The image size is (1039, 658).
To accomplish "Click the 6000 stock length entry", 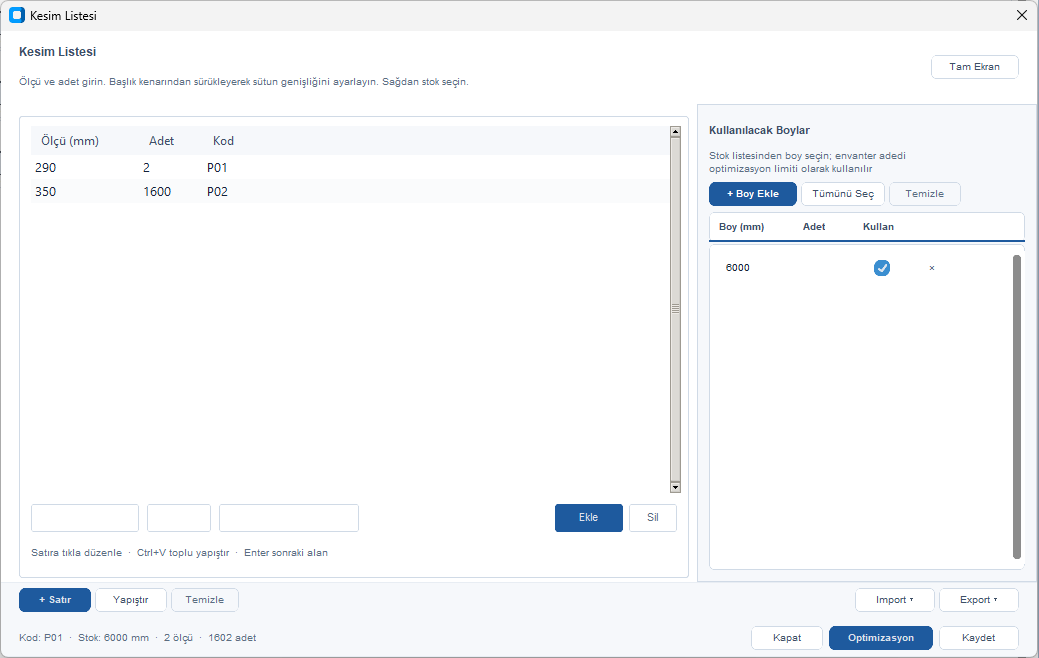I will pos(738,268).
